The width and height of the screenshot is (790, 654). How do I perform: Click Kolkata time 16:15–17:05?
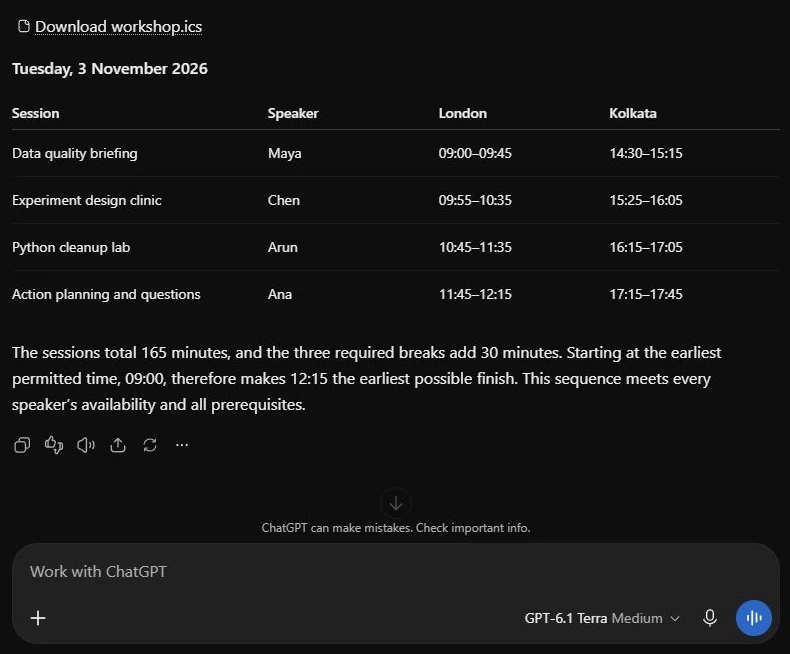tap(646, 247)
